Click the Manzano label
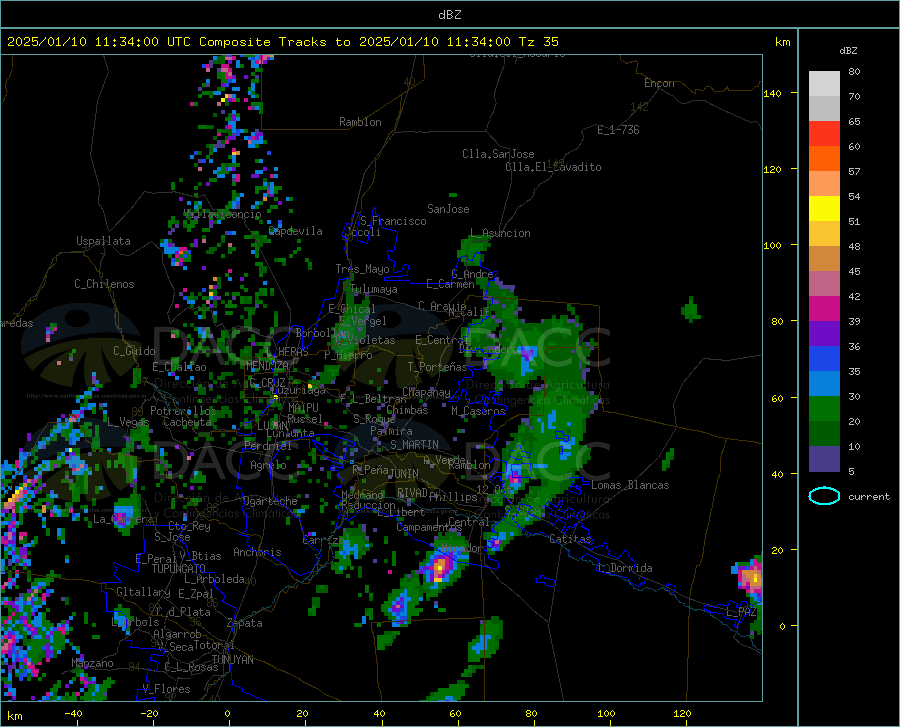This screenshot has width=900, height=727. pos(92,663)
